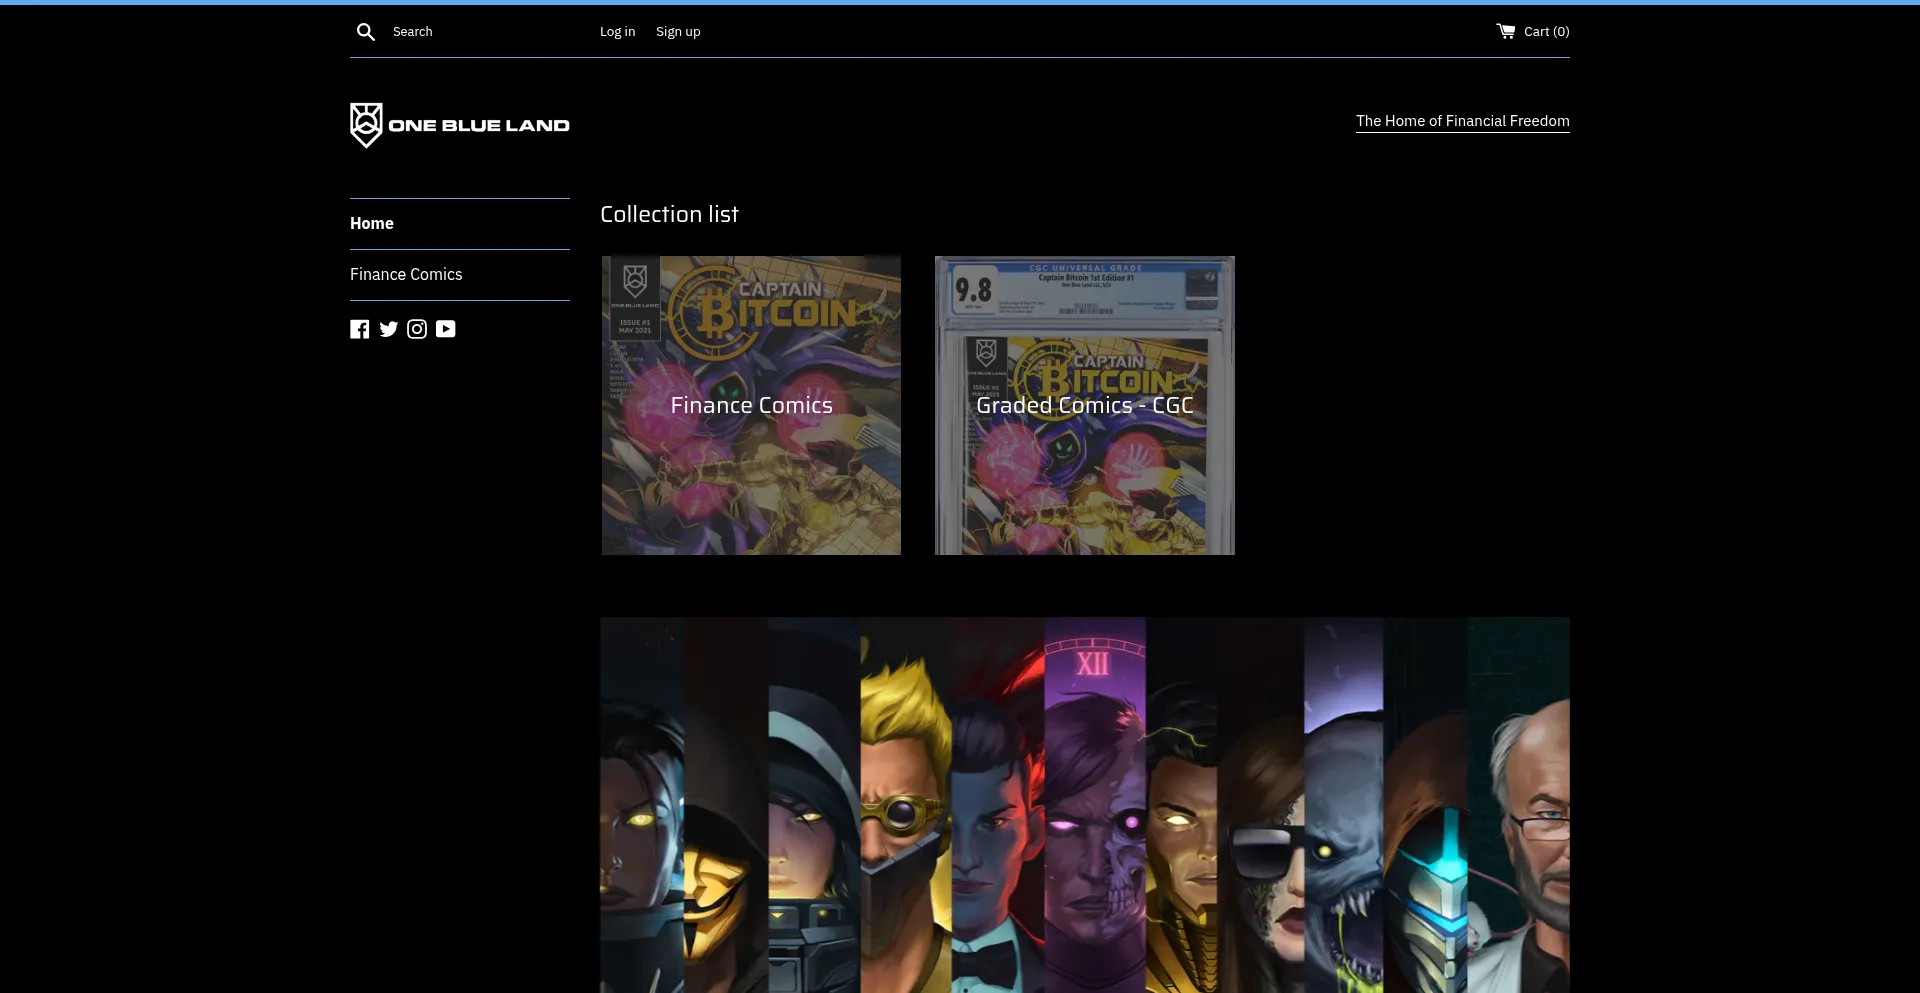1920x993 pixels.
Task: Click the gold-goggled character in banner
Action: click(904, 810)
